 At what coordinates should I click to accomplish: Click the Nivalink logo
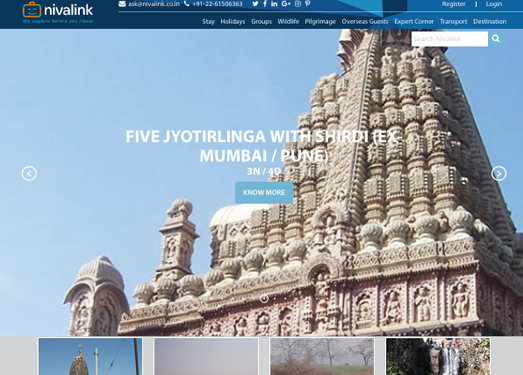click(x=58, y=13)
